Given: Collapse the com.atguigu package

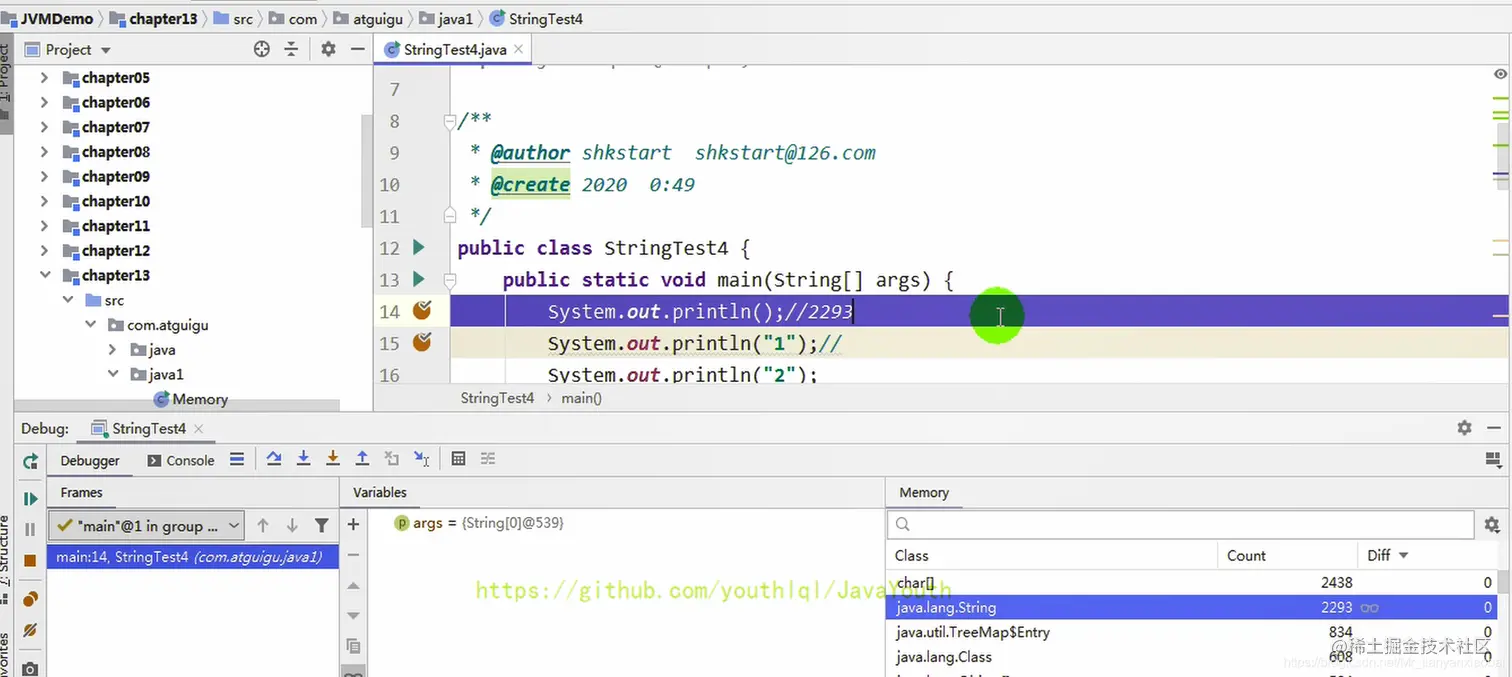Looking at the screenshot, I should 90,325.
